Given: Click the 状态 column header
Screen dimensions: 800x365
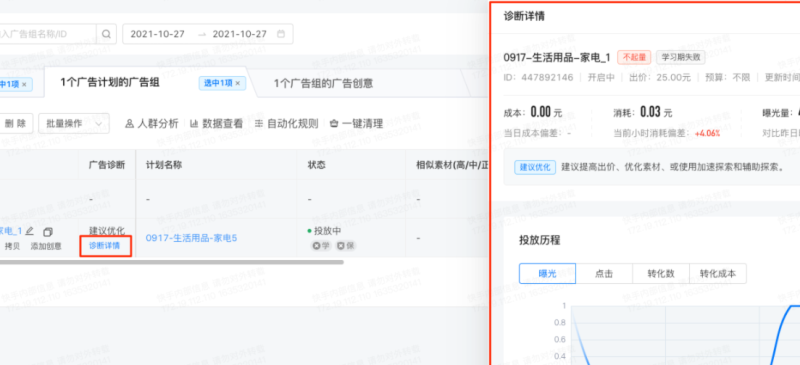Looking at the screenshot, I should [x=316, y=165].
